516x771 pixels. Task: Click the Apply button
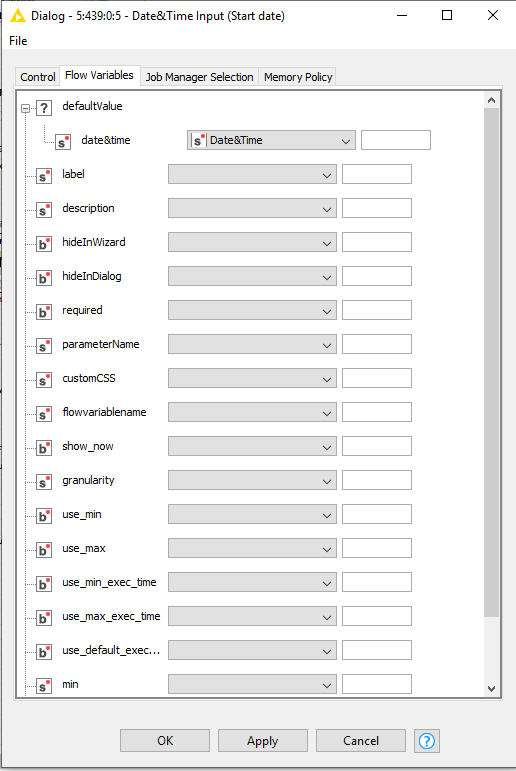(263, 741)
